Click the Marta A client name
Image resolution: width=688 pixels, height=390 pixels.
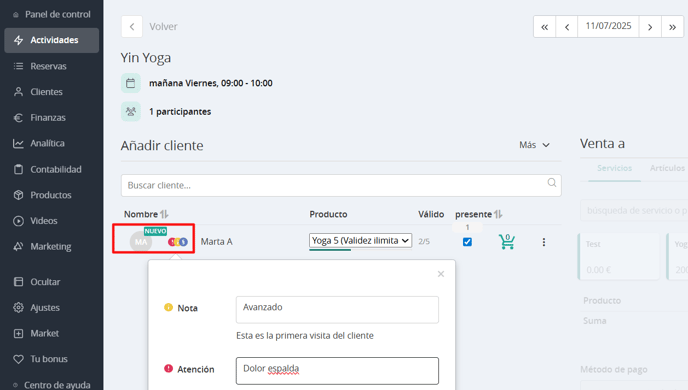(216, 242)
